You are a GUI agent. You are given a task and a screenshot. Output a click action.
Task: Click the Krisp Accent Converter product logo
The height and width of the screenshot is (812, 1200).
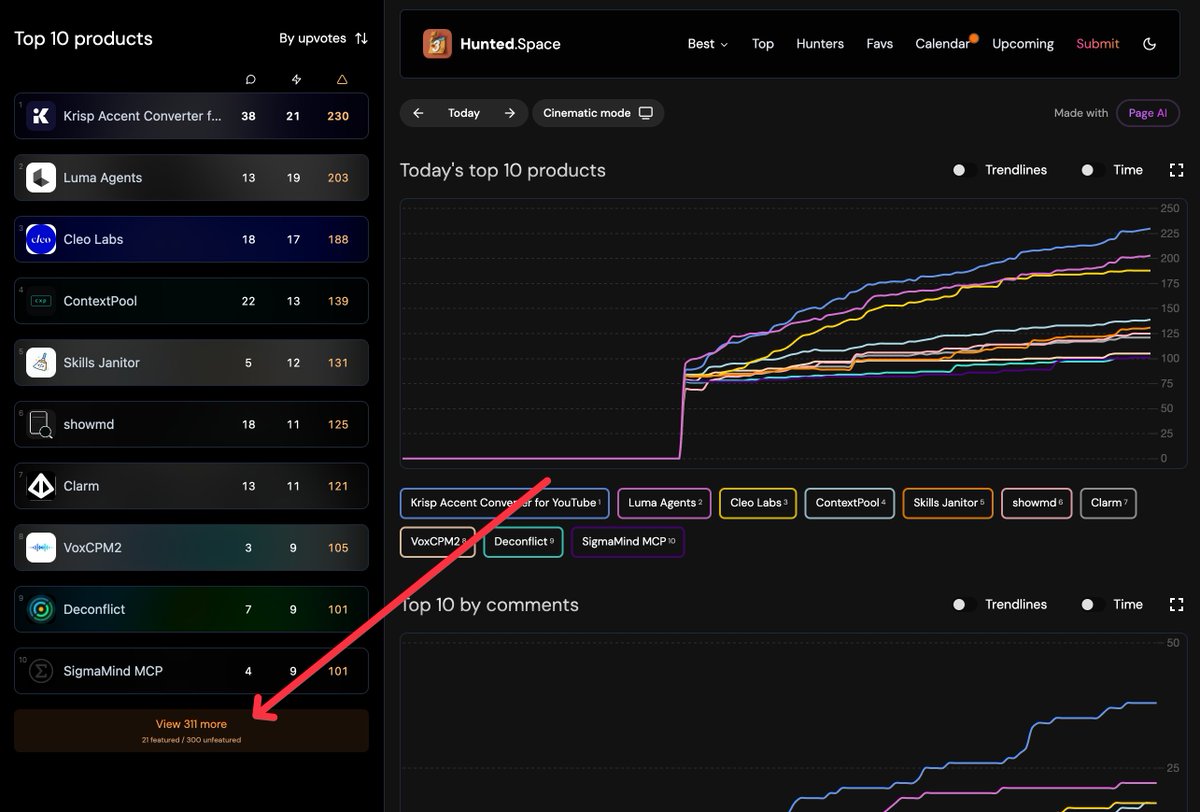[41, 116]
